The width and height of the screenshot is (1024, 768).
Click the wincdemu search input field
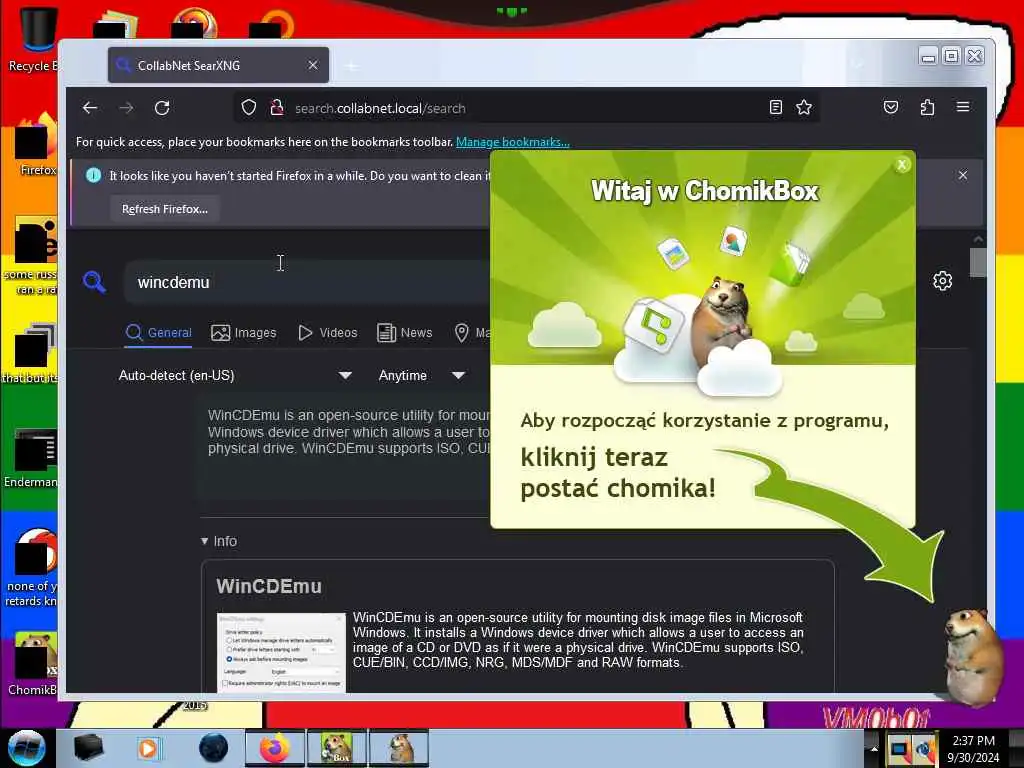[307, 282]
